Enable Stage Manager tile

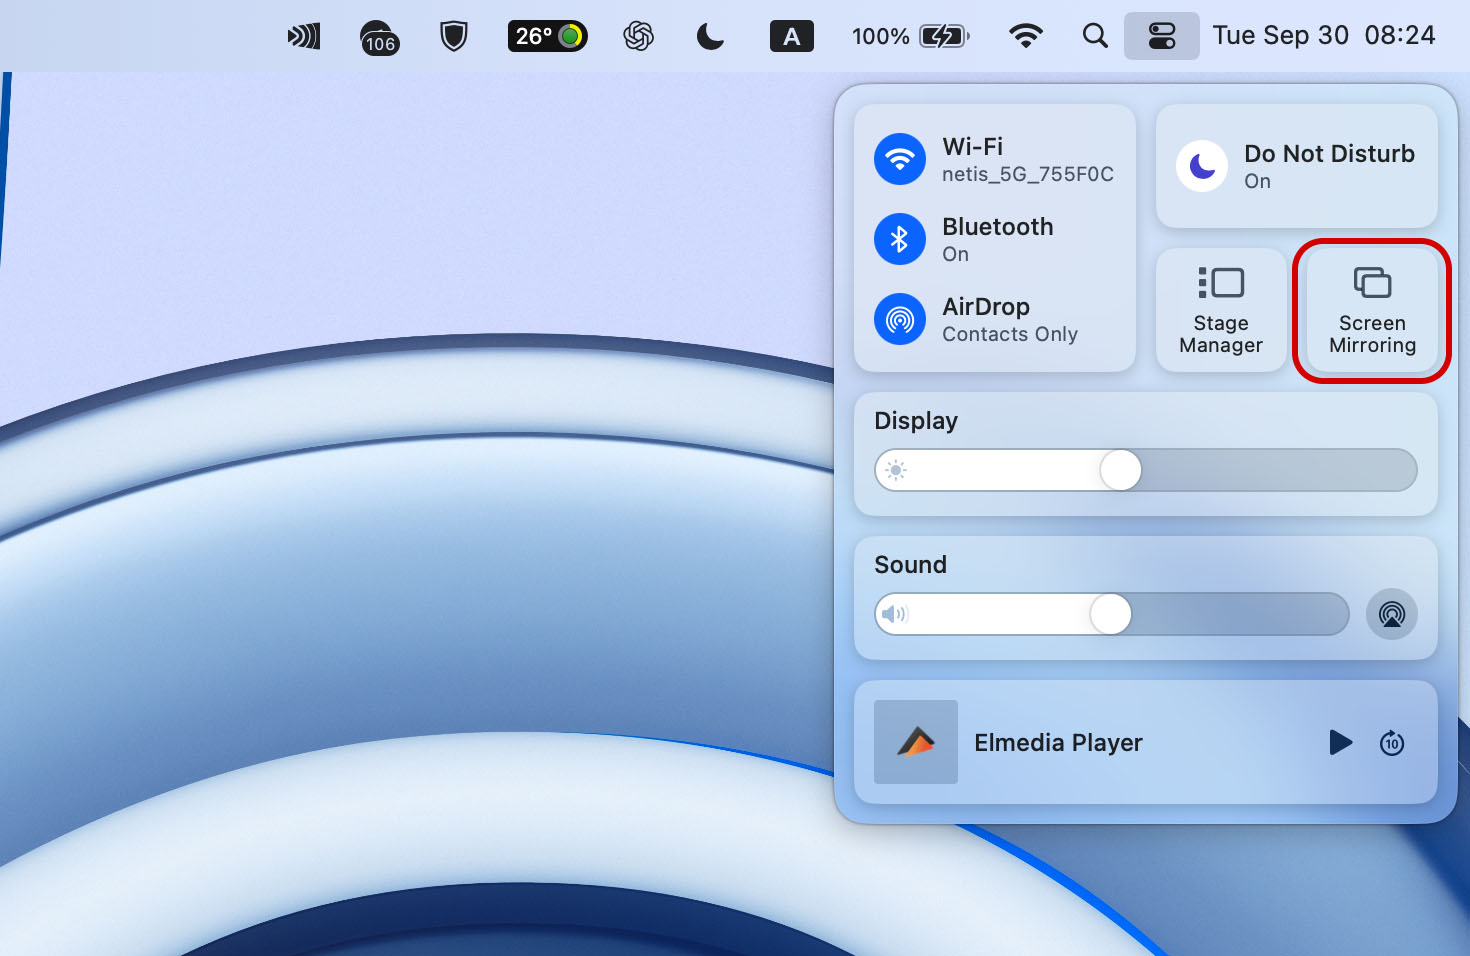(x=1221, y=310)
